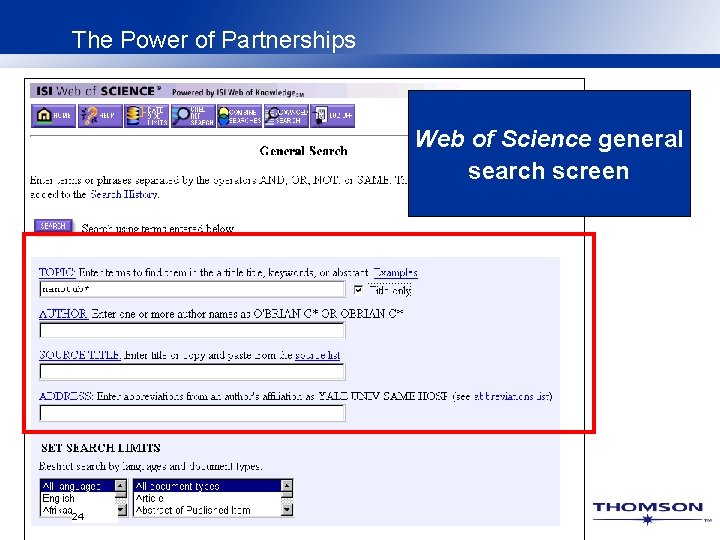Open the topic Examples link
This screenshot has height=540, width=720.
tap(395, 272)
